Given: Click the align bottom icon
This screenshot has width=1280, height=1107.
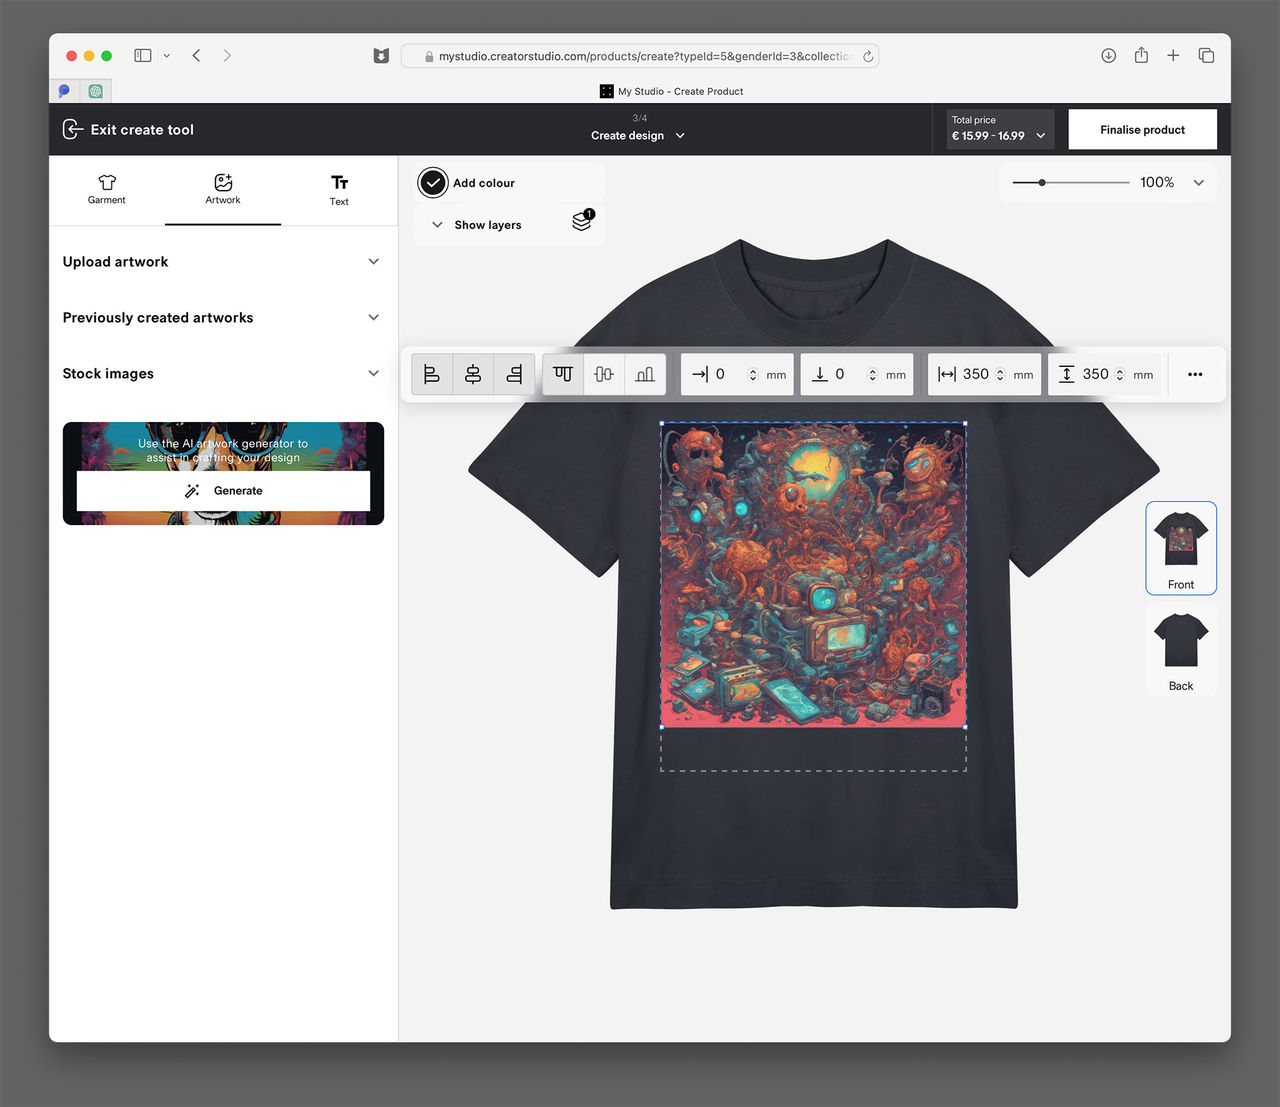Looking at the screenshot, I should click(x=645, y=373).
